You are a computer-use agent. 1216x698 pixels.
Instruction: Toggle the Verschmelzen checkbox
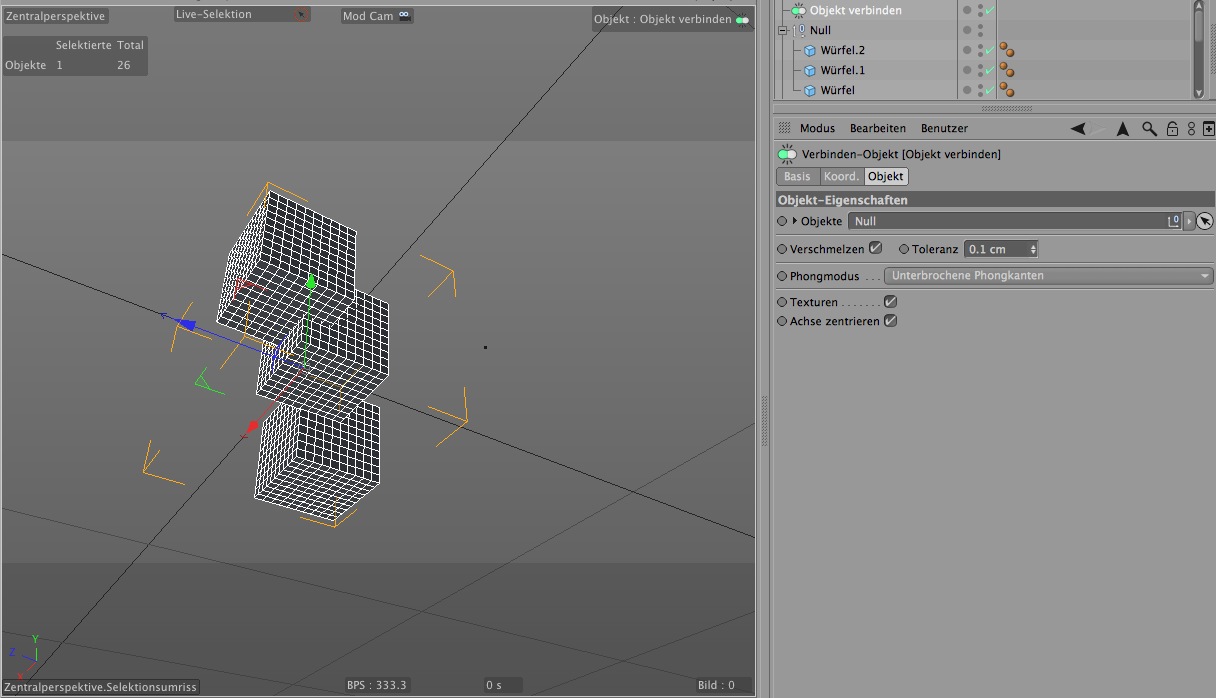point(876,248)
